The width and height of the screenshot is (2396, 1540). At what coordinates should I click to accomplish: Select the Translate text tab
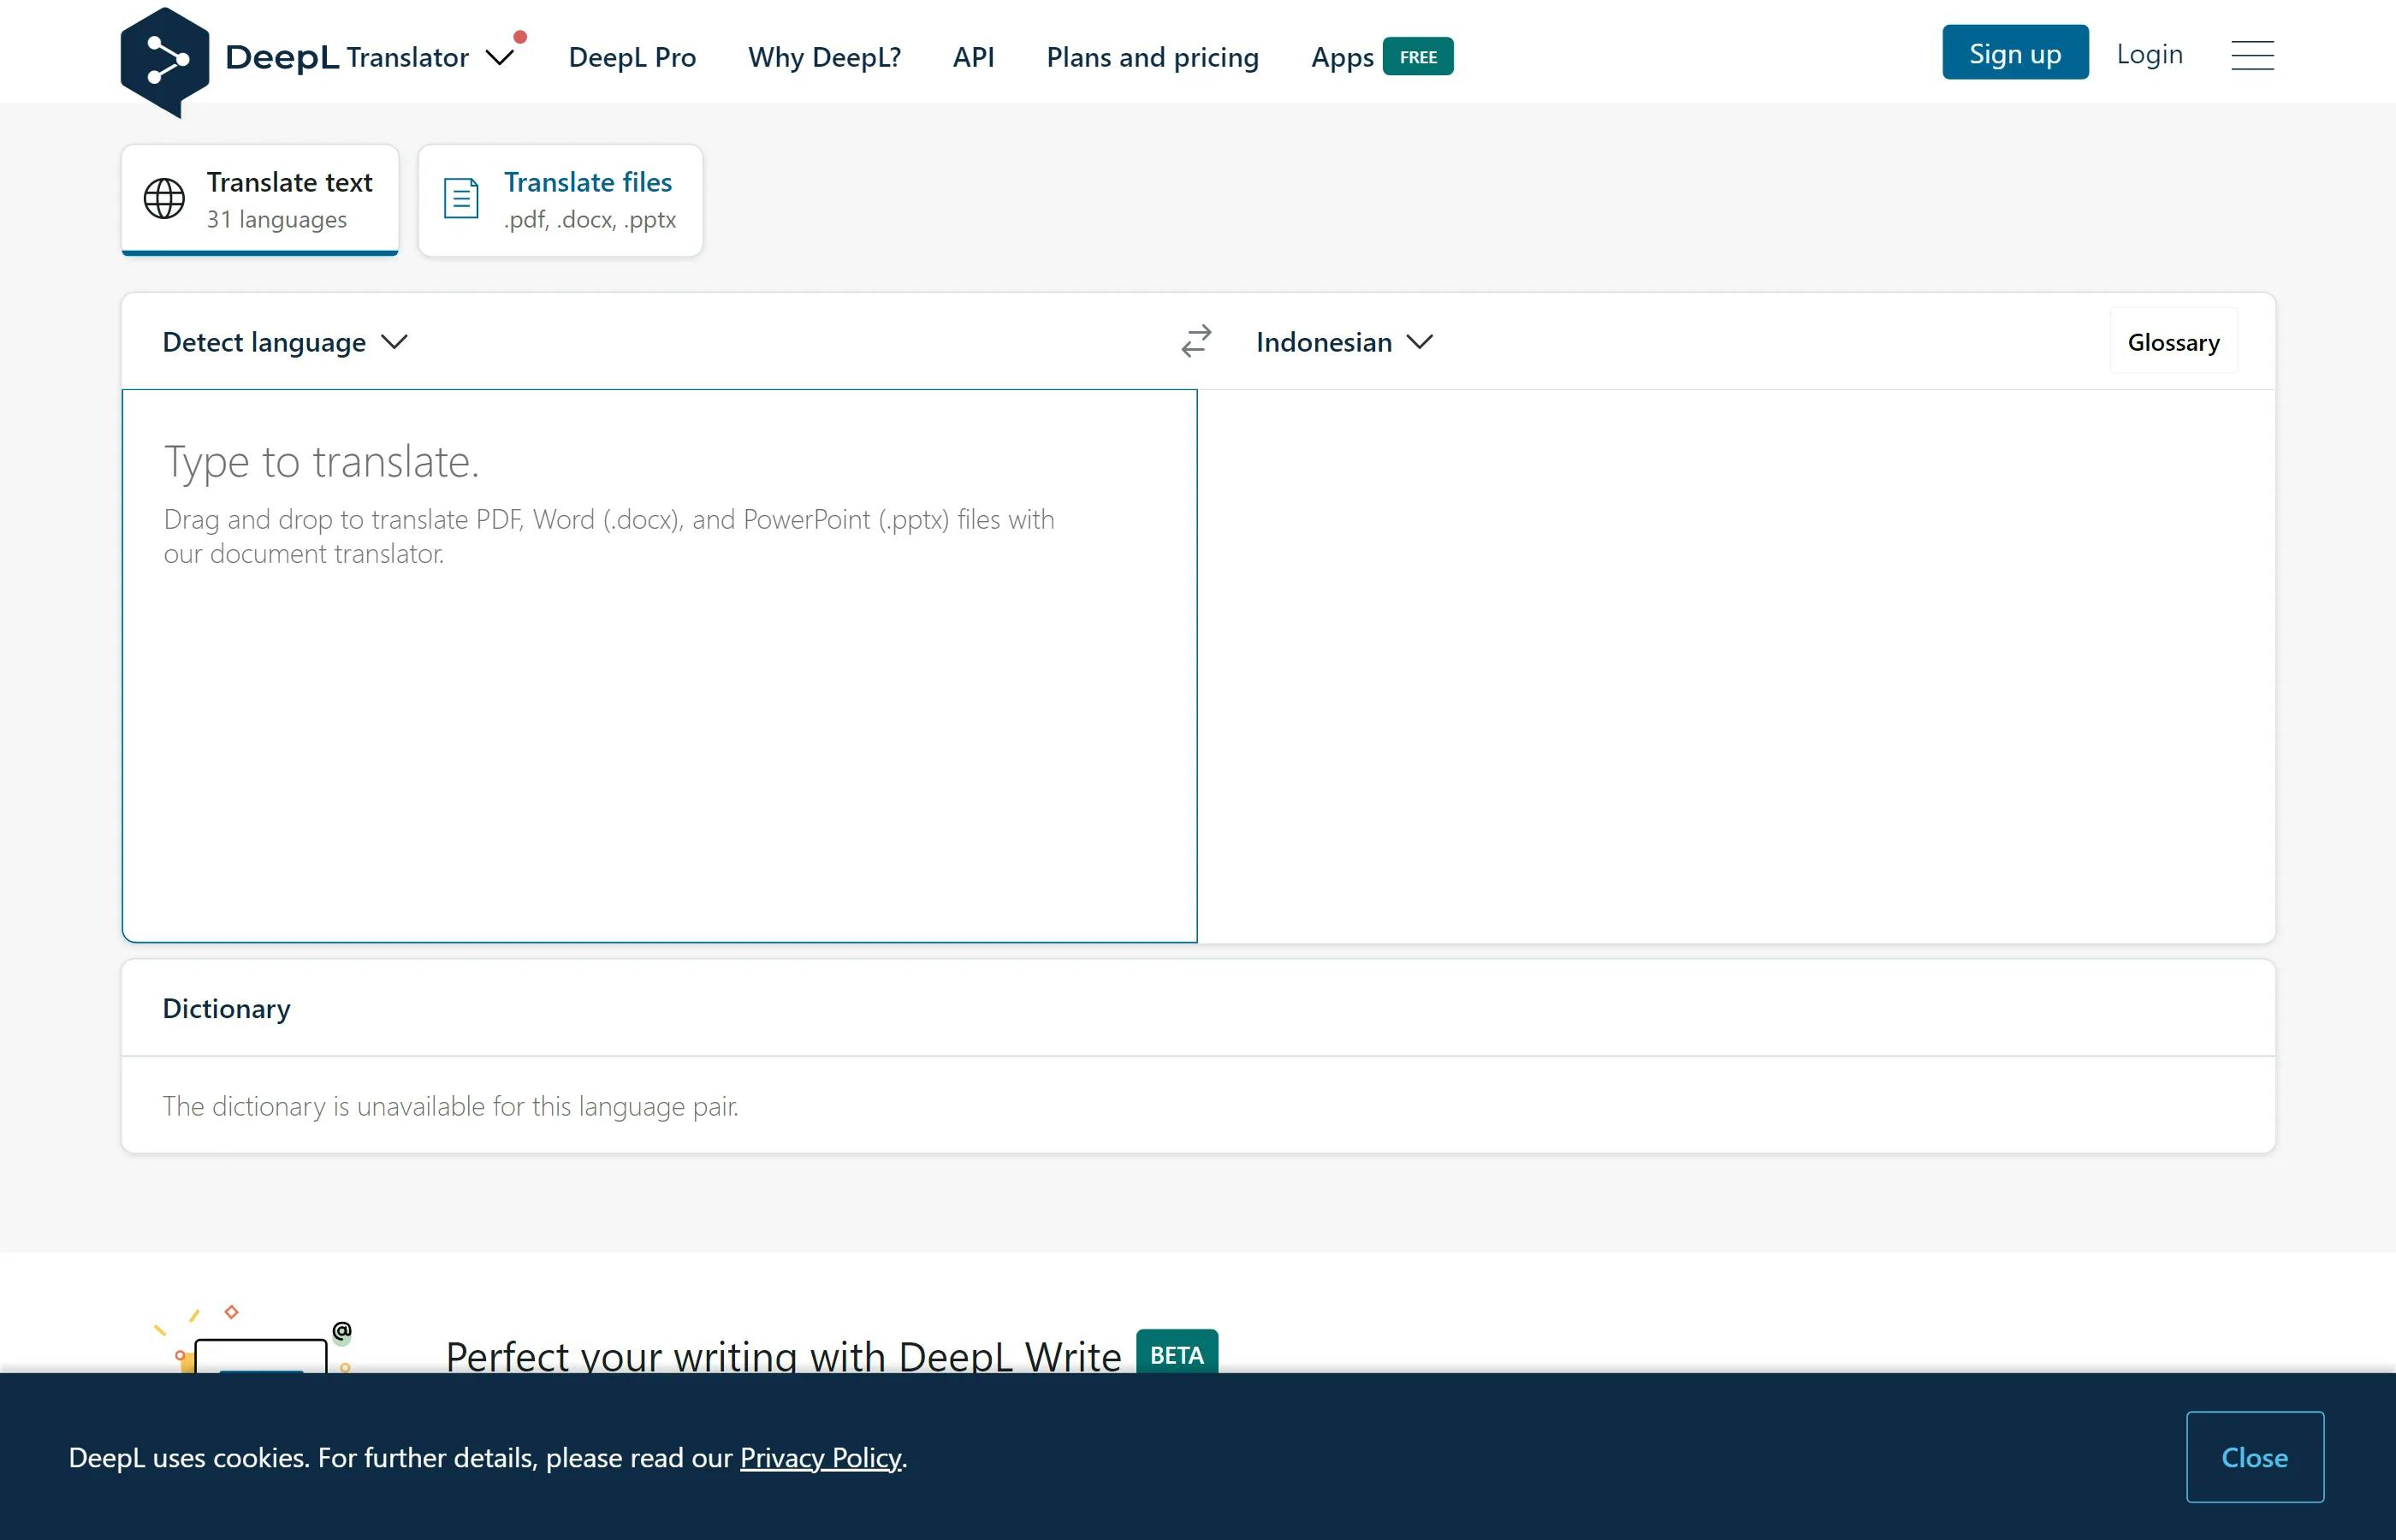[260, 200]
